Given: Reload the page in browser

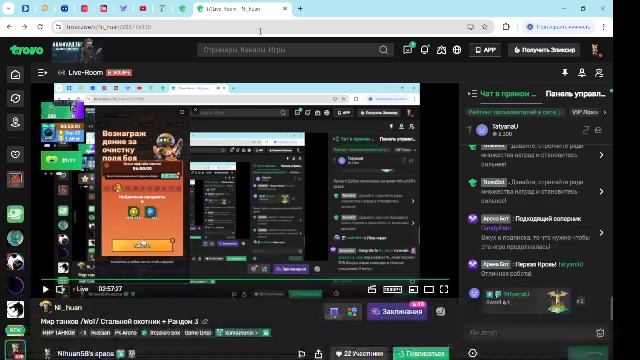Looking at the screenshot, I should tap(40, 27).
